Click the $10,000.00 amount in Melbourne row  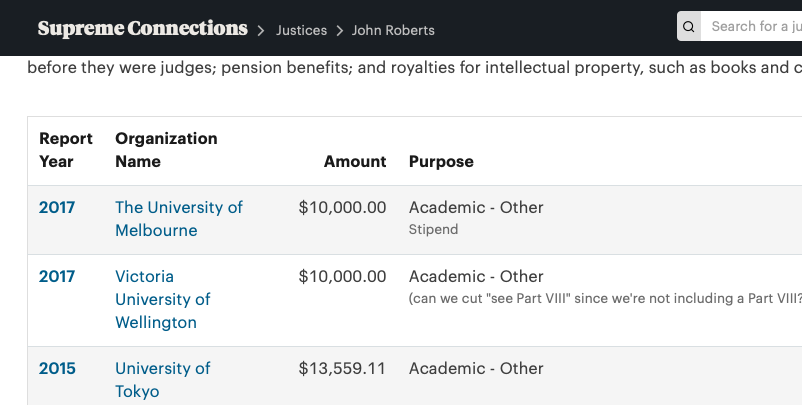click(342, 208)
